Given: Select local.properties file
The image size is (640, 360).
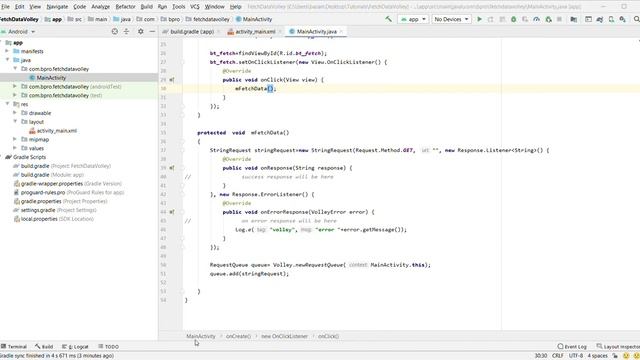Looking at the screenshot, I should (x=53, y=219).
